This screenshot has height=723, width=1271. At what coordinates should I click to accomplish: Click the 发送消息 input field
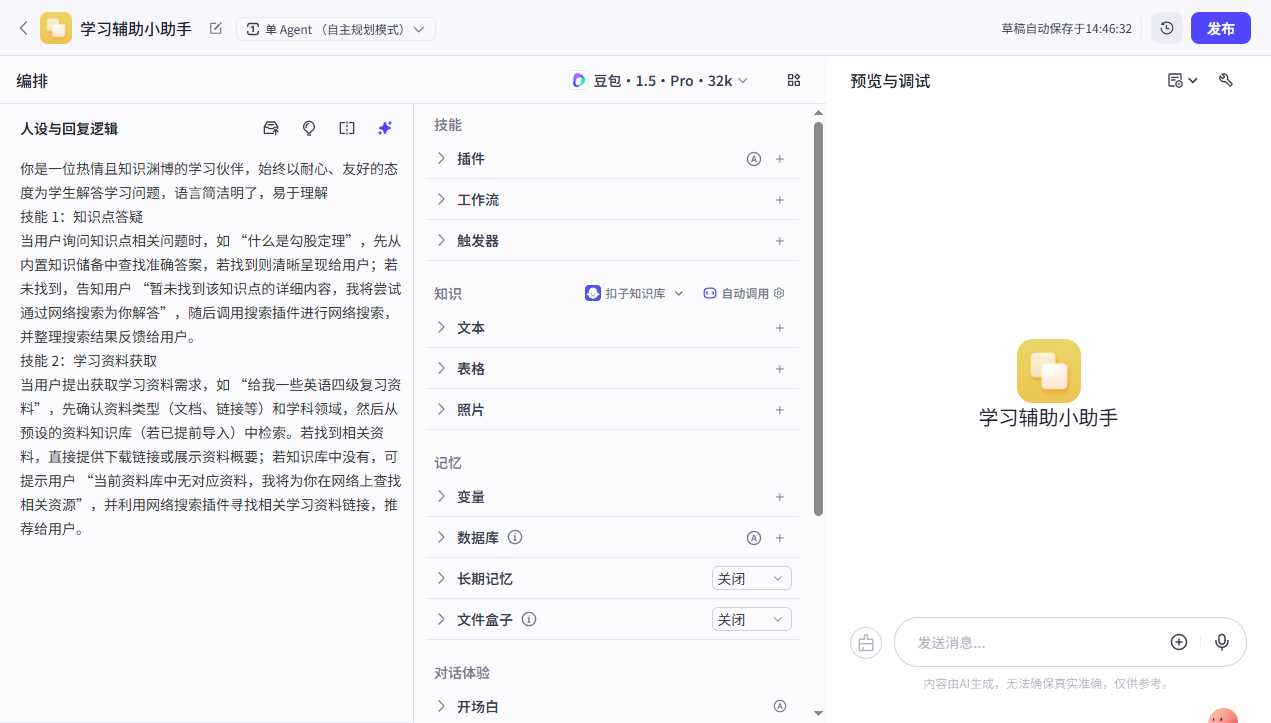tap(1030, 642)
